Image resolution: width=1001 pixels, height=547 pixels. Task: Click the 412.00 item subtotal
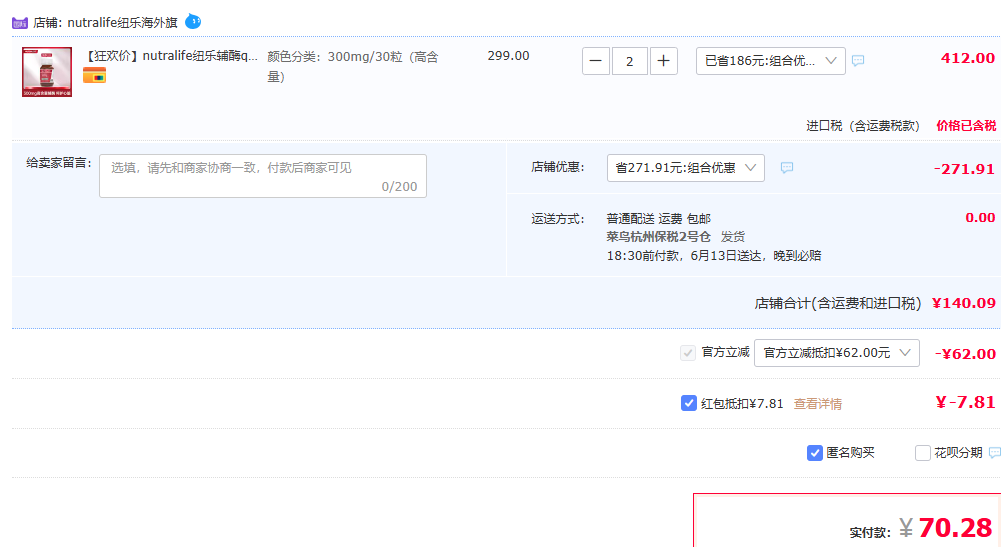click(x=967, y=58)
